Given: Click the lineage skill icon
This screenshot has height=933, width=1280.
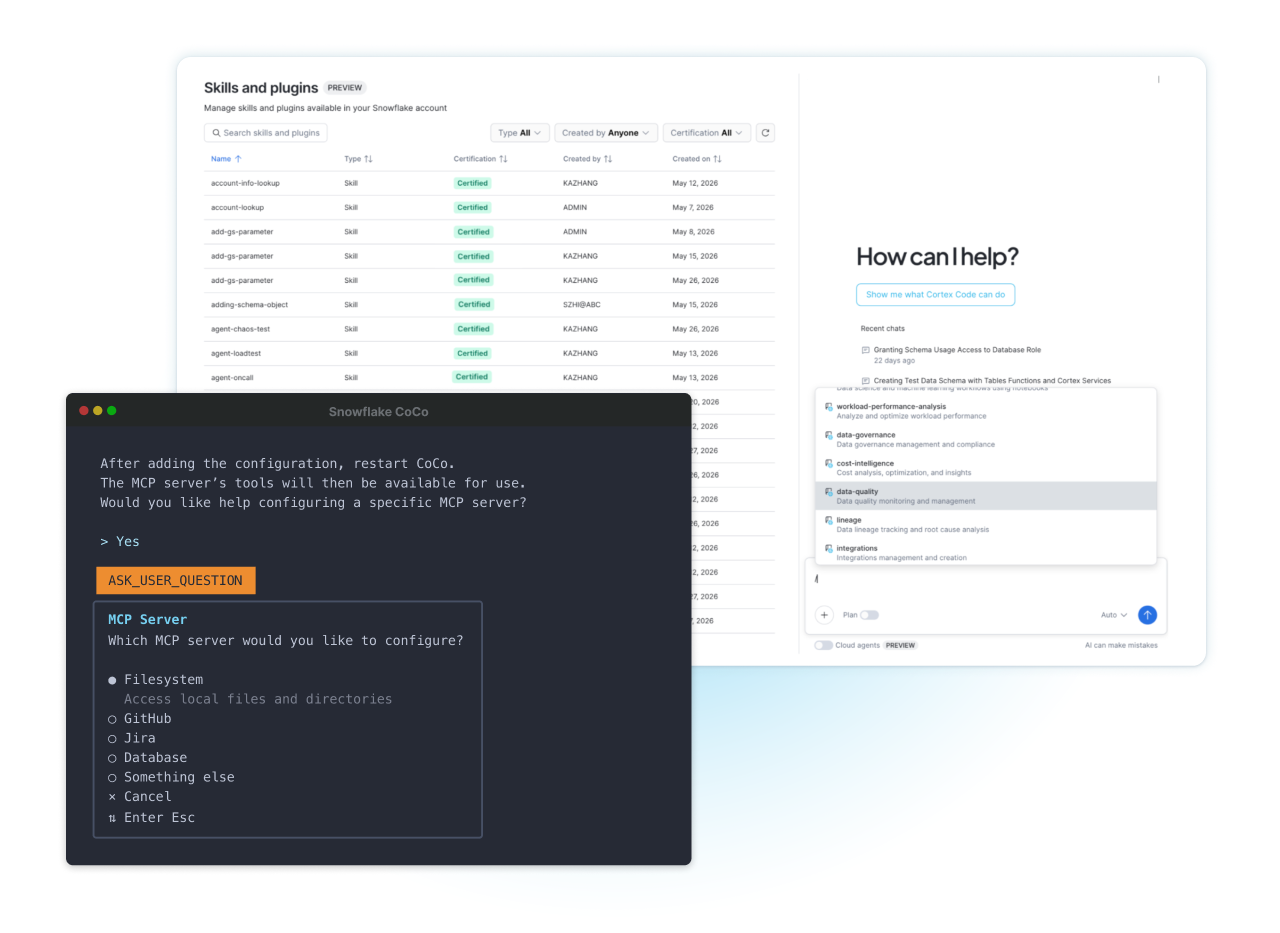Looking at the screenshot, I should tap(828, 520).
